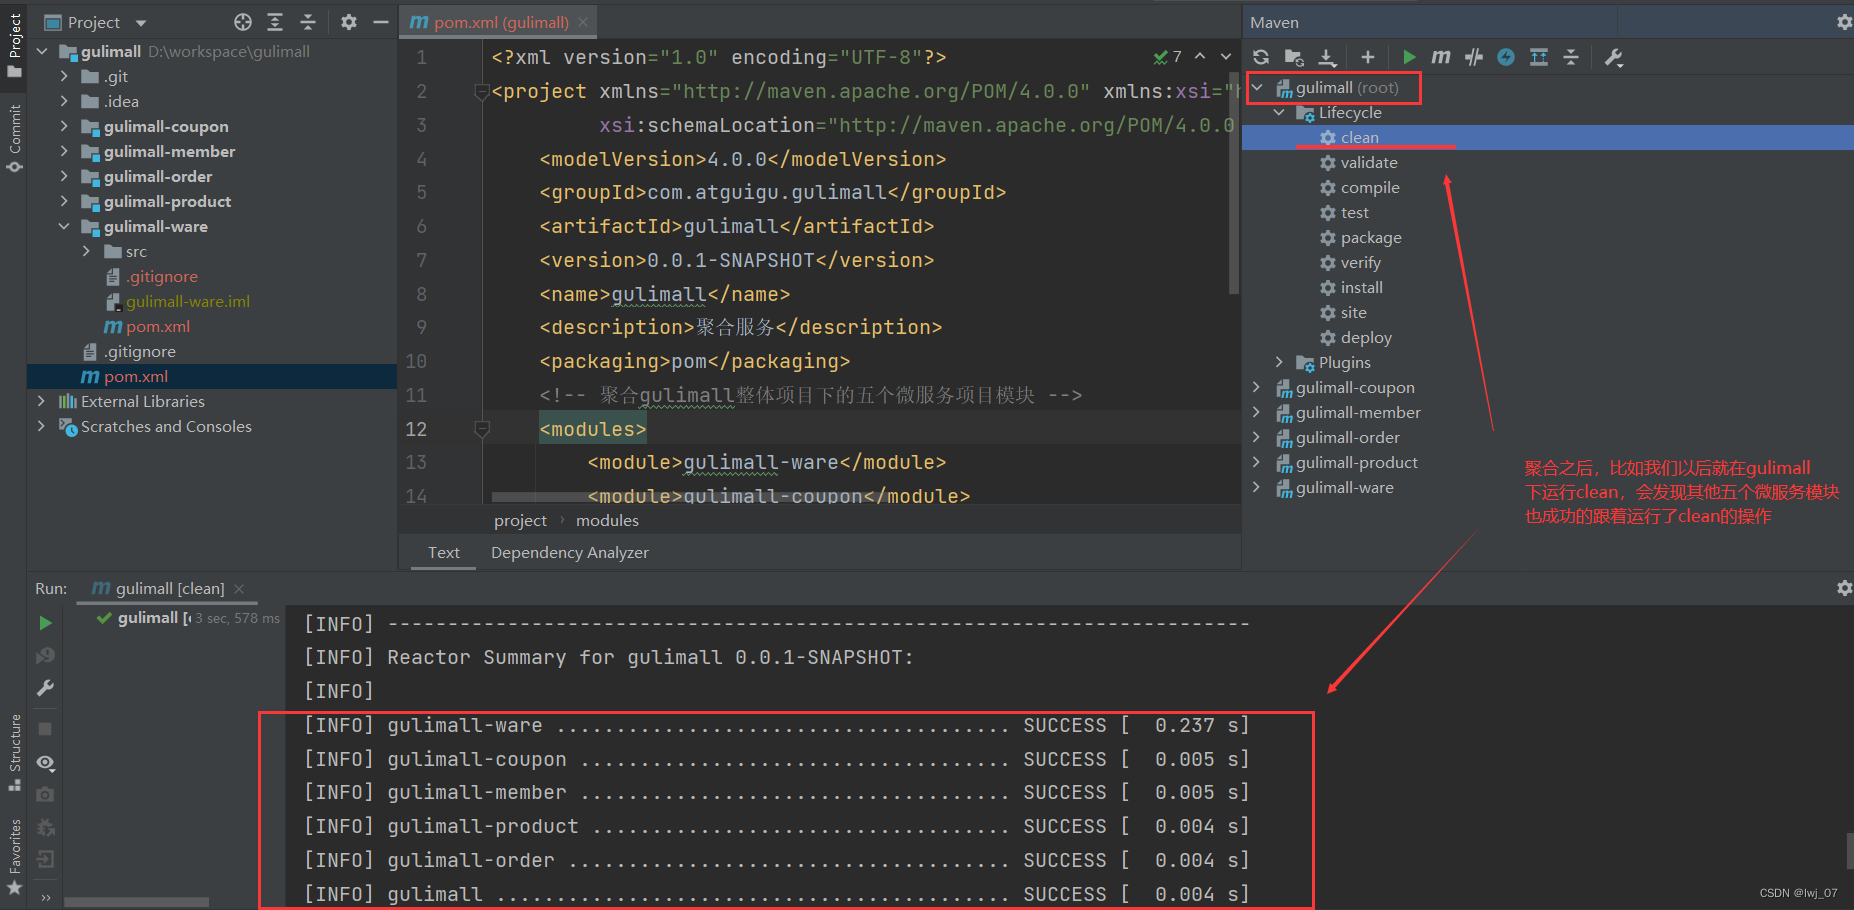Expand Scratches and Consoles node

pos(41,426)
